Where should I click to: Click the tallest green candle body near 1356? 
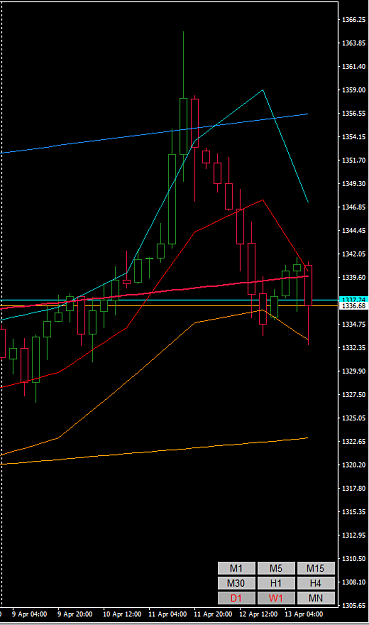pyautogui.click(x=183, y=126)
